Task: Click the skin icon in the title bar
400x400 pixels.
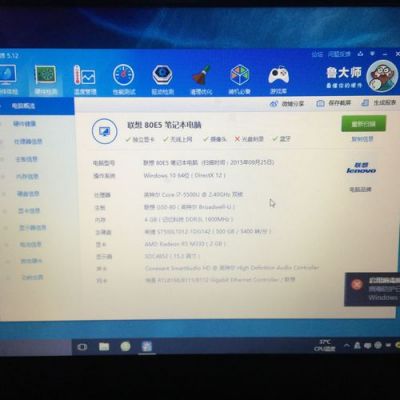Action: (360, 54)
